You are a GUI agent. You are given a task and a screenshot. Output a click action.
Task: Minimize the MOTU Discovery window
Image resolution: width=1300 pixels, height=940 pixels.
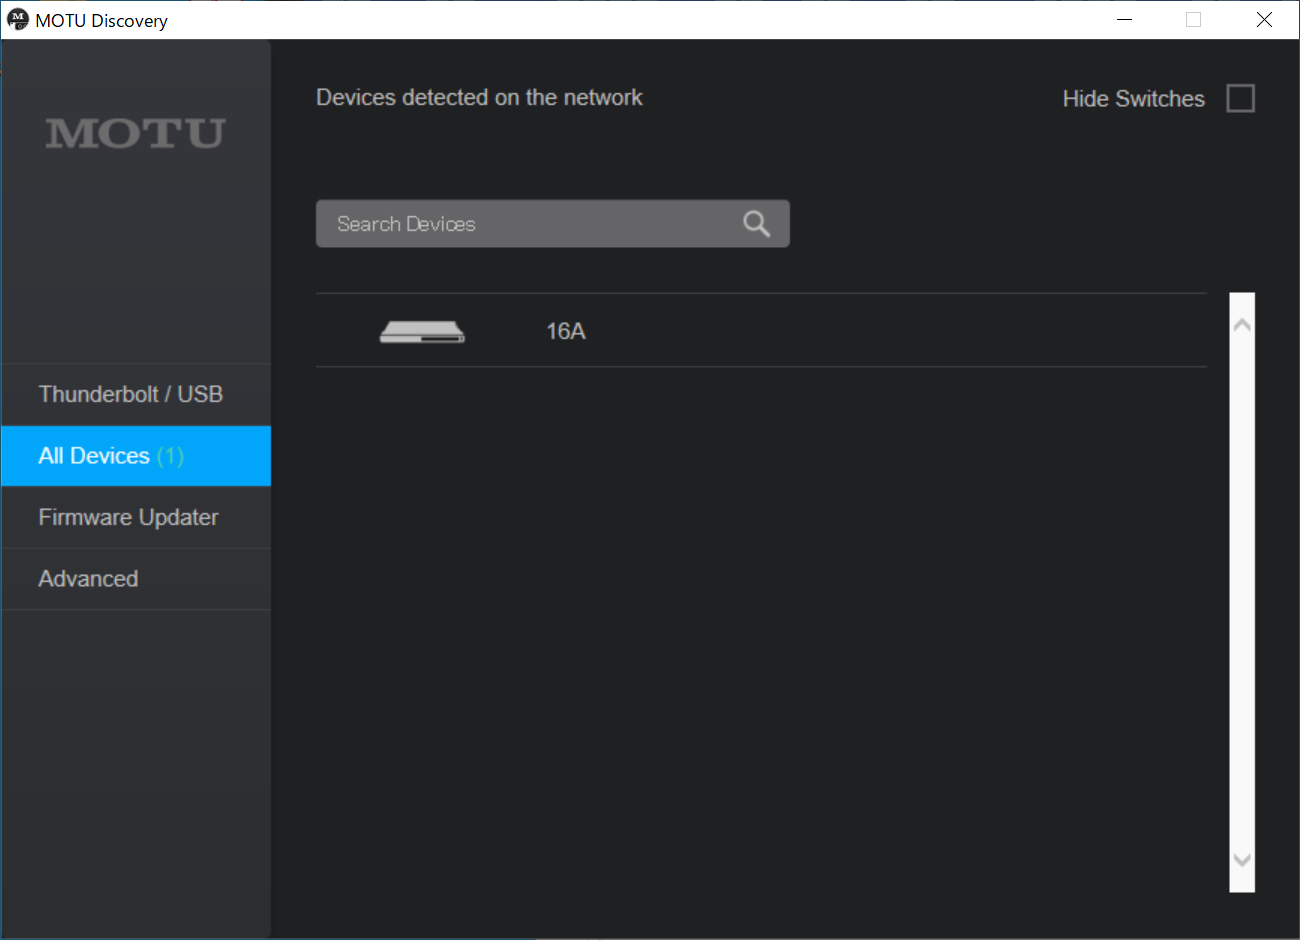point(1124,20)
